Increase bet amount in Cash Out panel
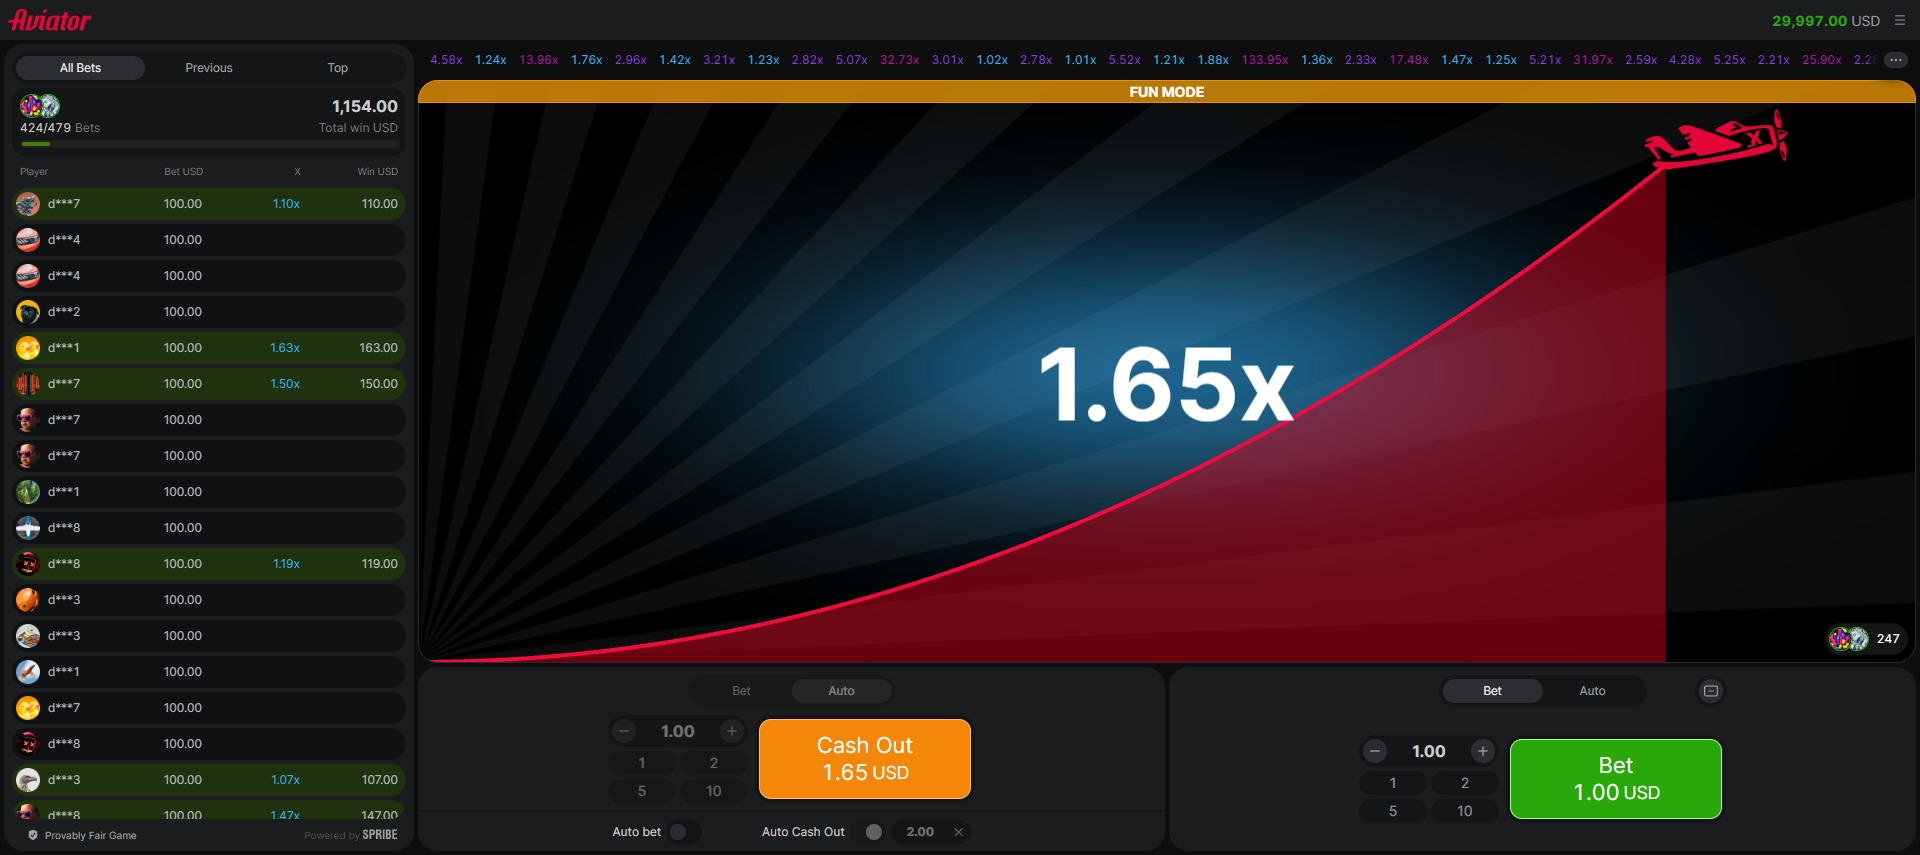Viewport: 1920px width, 855px height. point(732,731)
